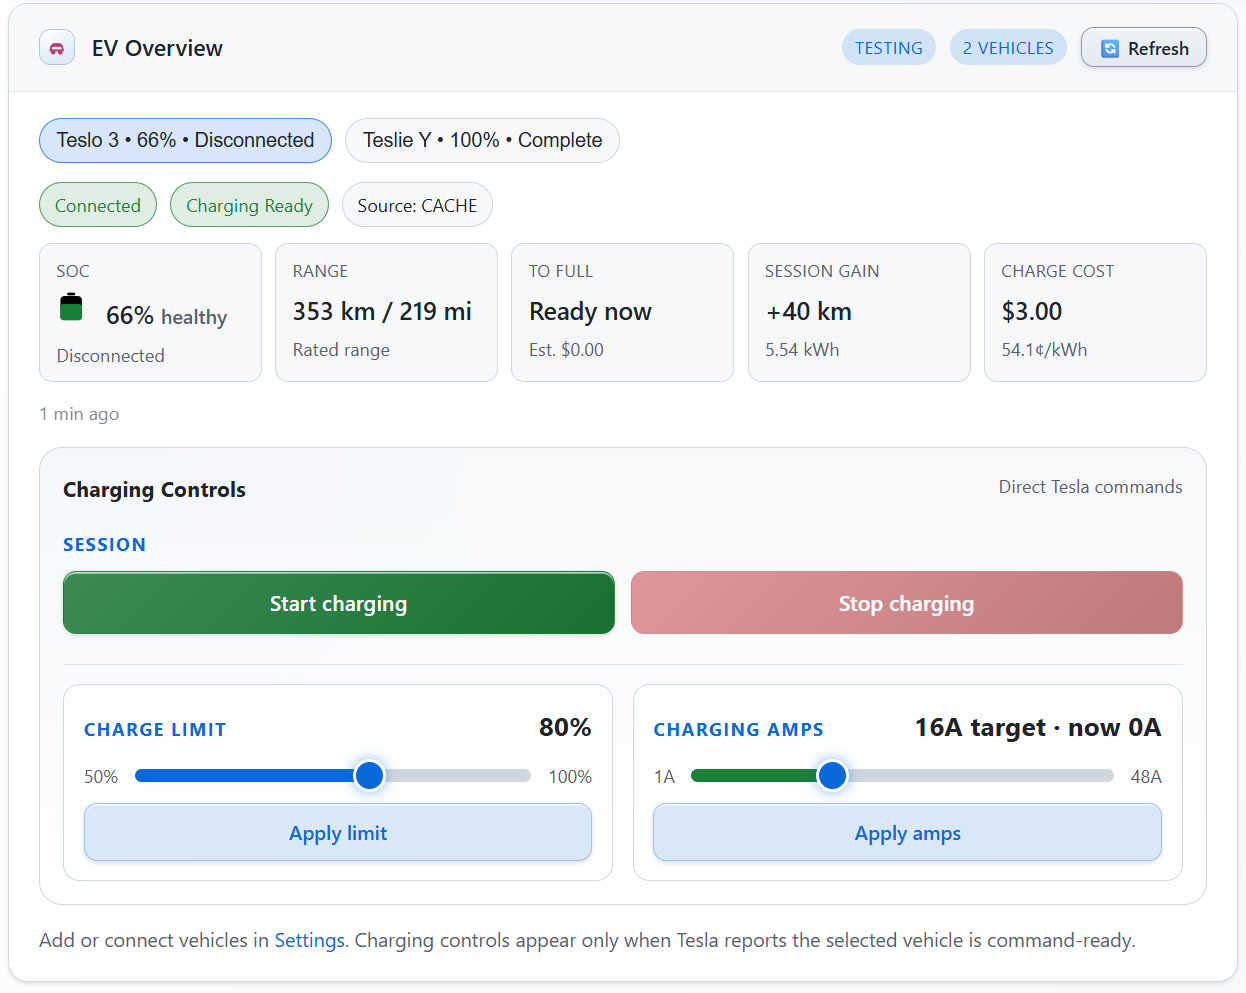The width and height of the screenshot is (1246, 993).
Task: Click the refresh arrows icon on Refresh button
Action: (x=1109, y=47)
